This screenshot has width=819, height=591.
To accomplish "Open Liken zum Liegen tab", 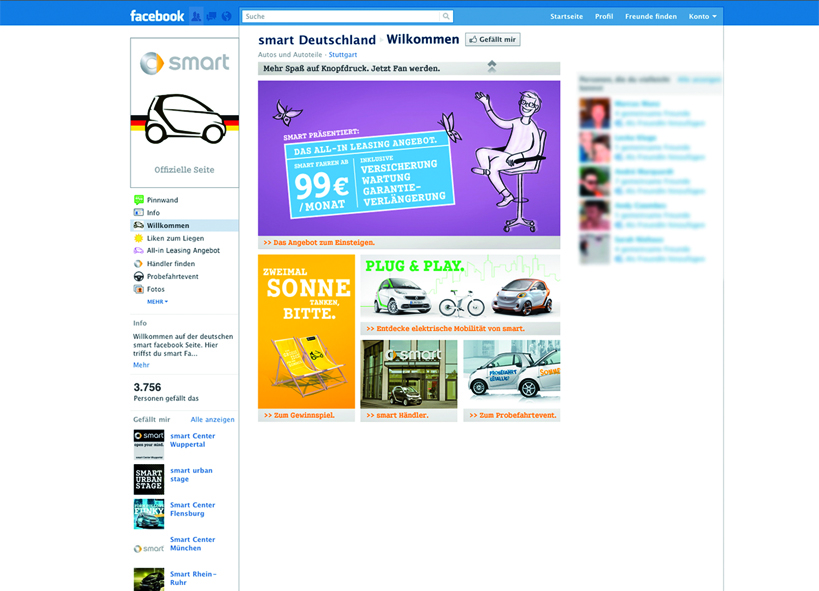I will [176, 238].
